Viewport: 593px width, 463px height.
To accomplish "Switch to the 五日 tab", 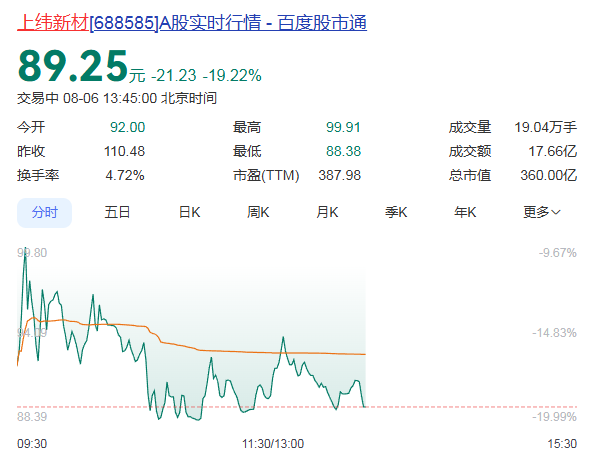I will tap(117, 212).
